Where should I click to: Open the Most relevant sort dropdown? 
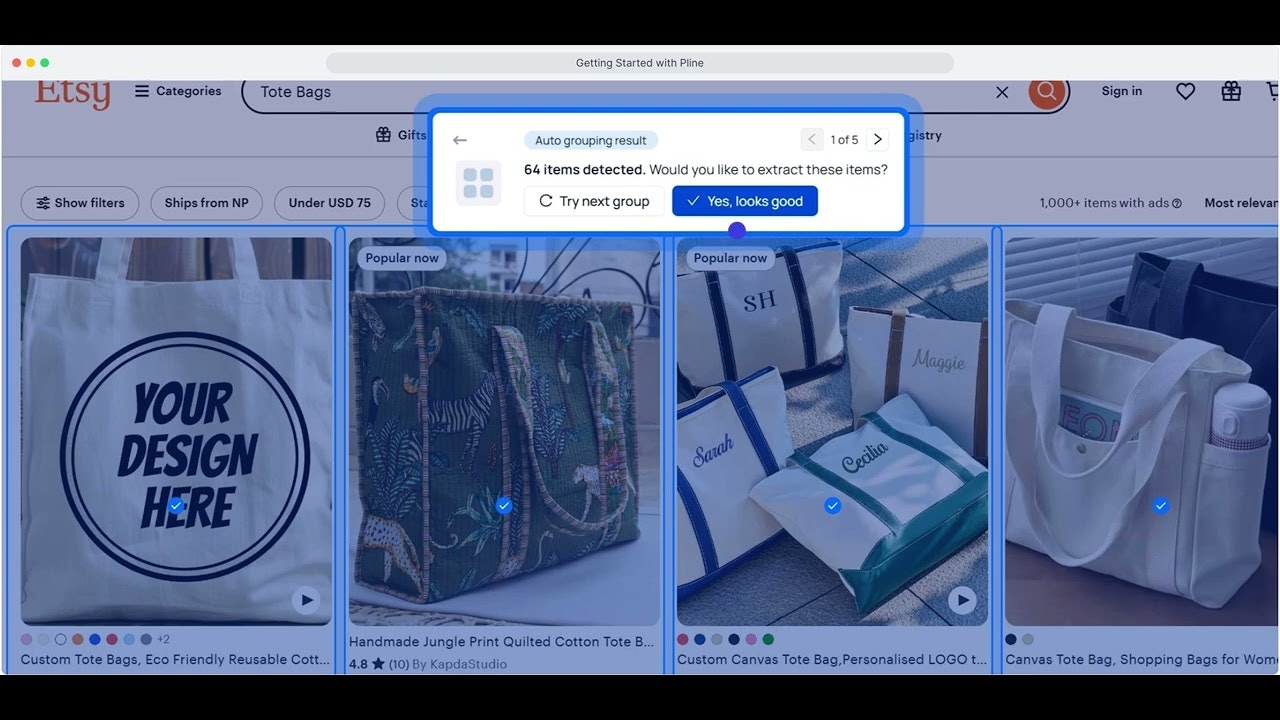click(1241, 203)
